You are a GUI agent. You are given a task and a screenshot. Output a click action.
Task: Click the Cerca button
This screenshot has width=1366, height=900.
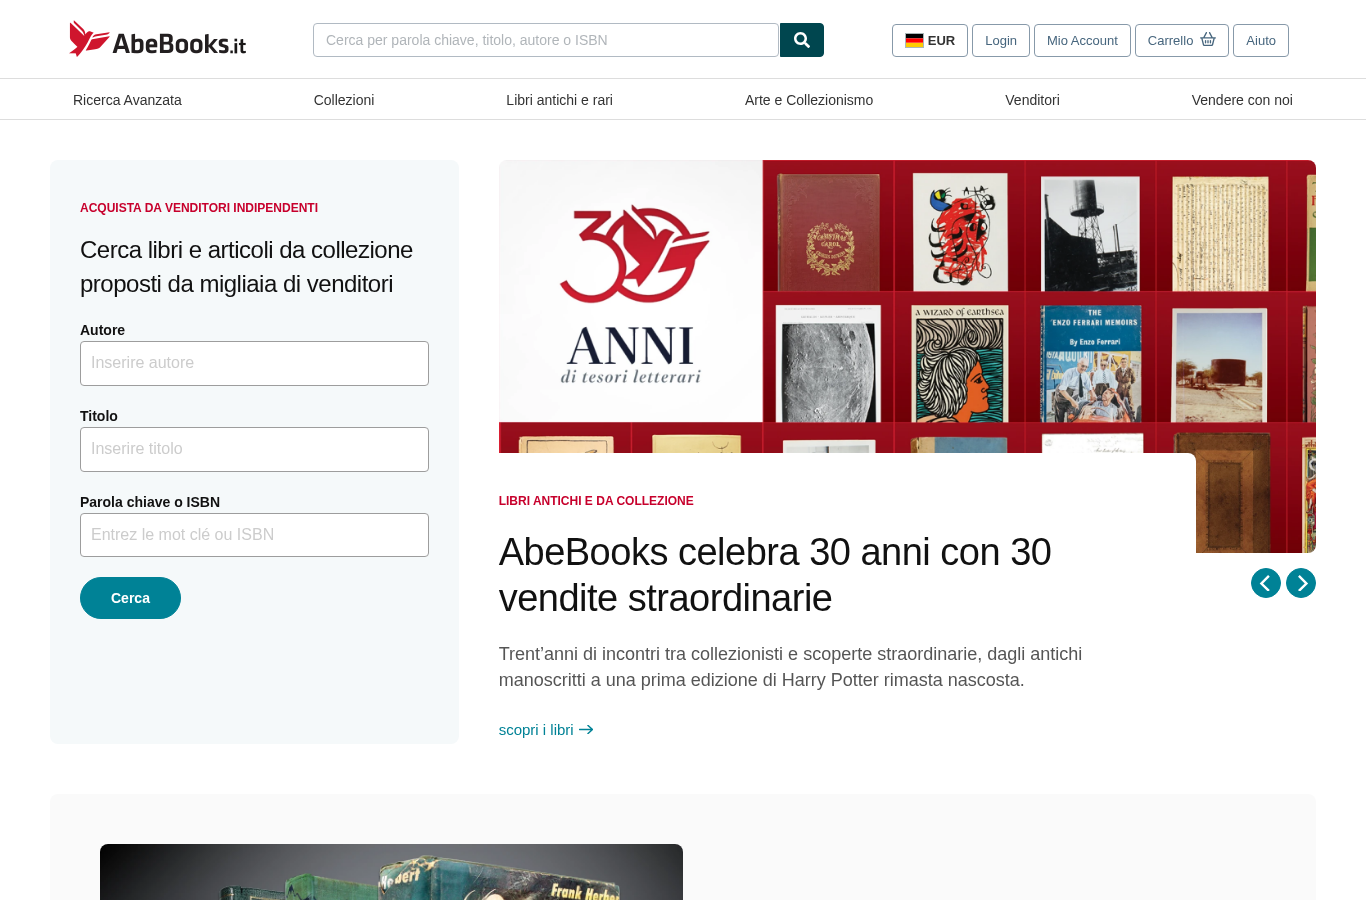130,598
